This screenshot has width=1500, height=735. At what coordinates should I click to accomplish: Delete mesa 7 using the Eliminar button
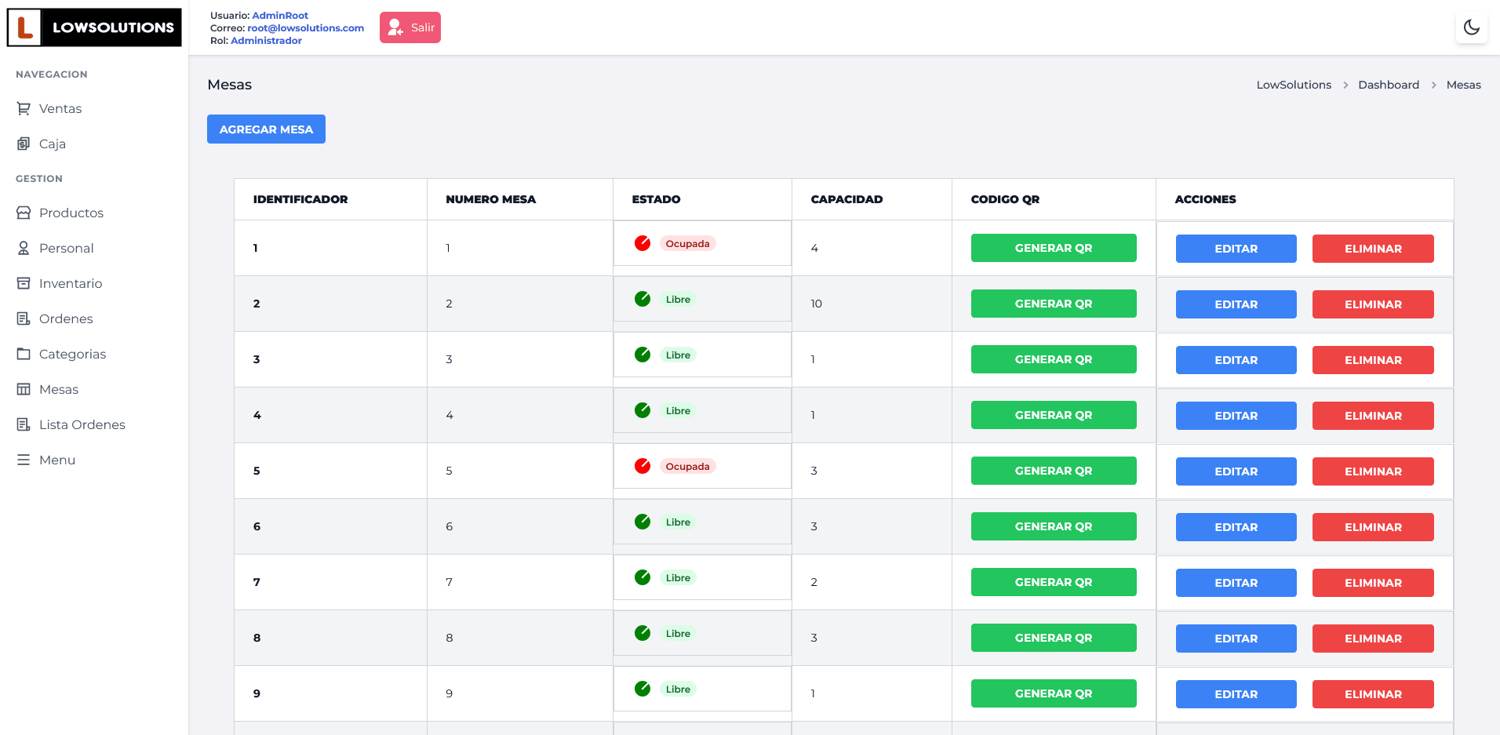click(1372, 583)
